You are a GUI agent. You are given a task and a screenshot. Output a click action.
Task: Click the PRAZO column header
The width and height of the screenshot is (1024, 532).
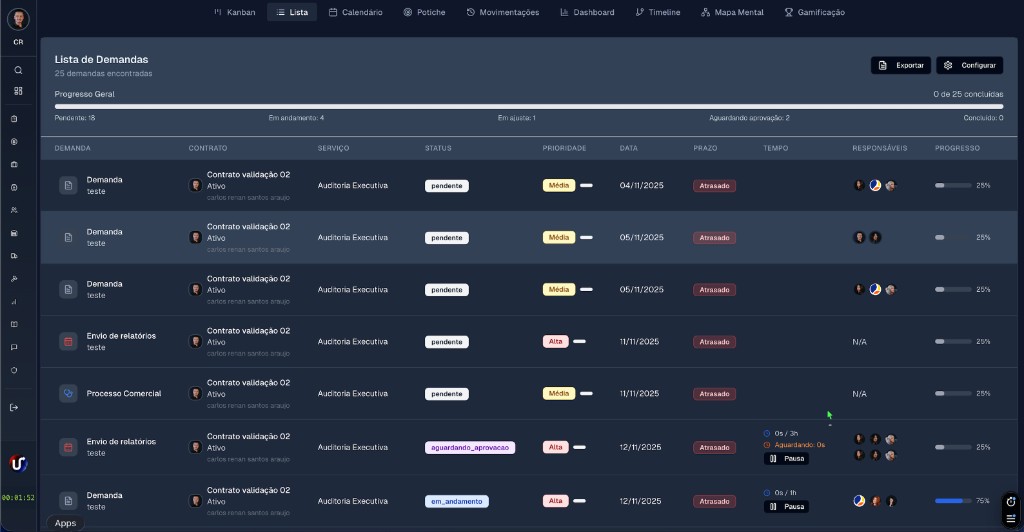(x=705, y=148)
